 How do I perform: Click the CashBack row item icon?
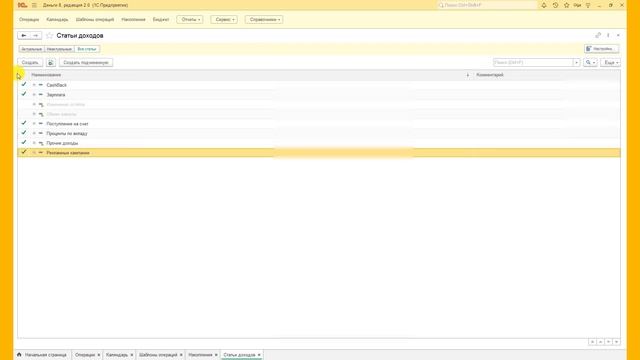point(41,85)
